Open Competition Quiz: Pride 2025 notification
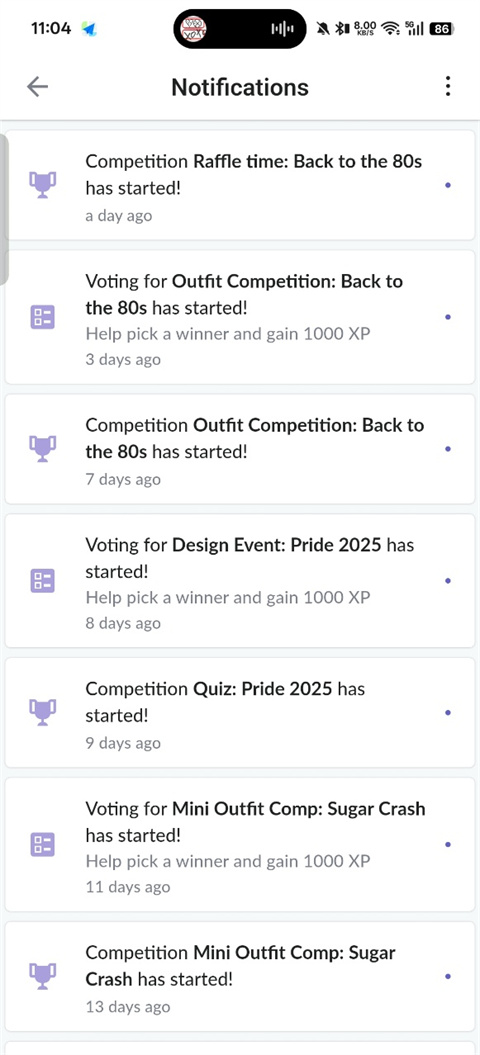480x1055 pixels. [x=240, y=713]
